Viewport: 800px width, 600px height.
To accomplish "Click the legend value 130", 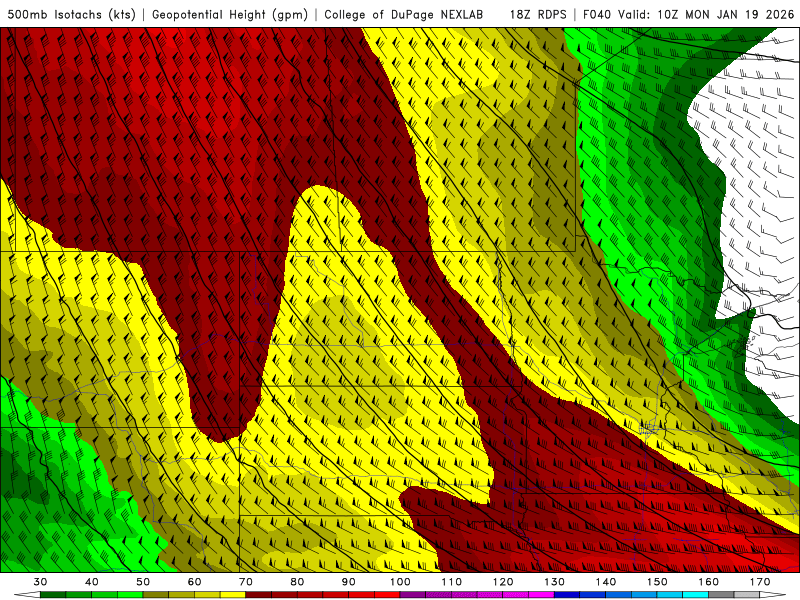I will (x=555, y=582).
